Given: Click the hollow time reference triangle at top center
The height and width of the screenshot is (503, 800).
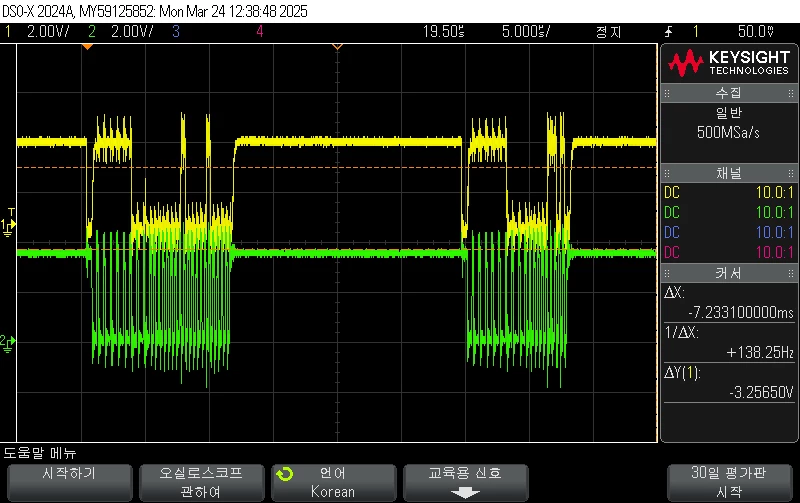Looking at the screenshot, I should coord(337,46).
